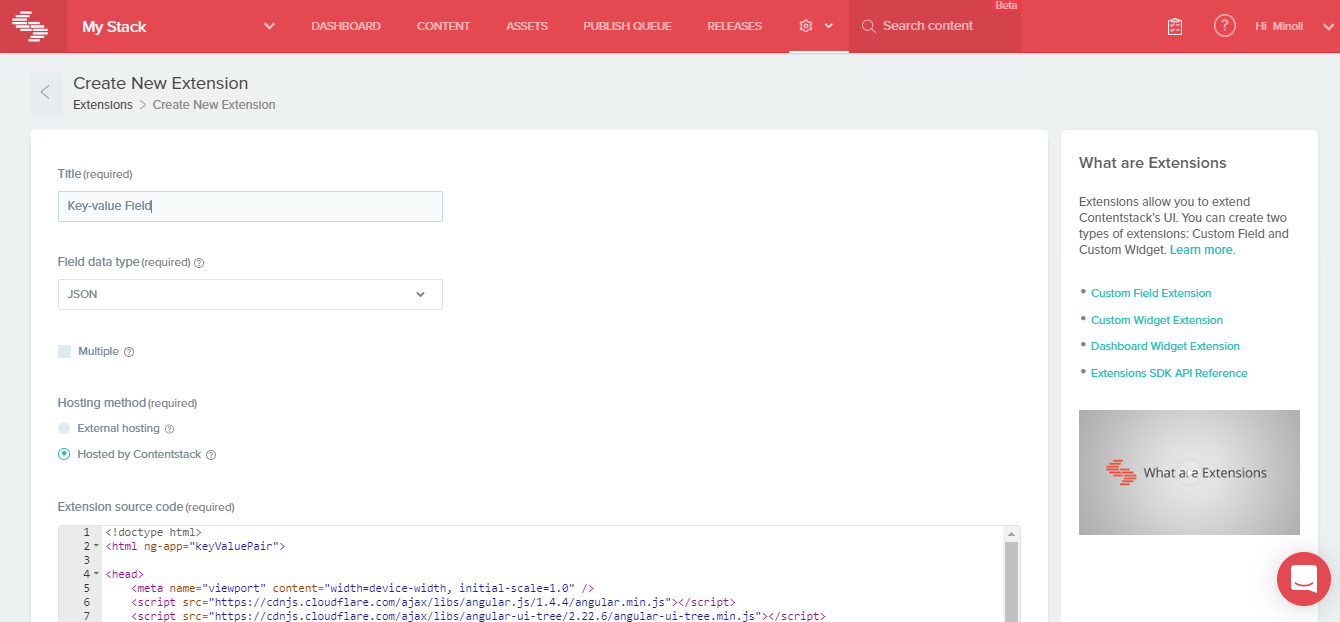Open the red chat support bubble

click(x=1304, y=578)
